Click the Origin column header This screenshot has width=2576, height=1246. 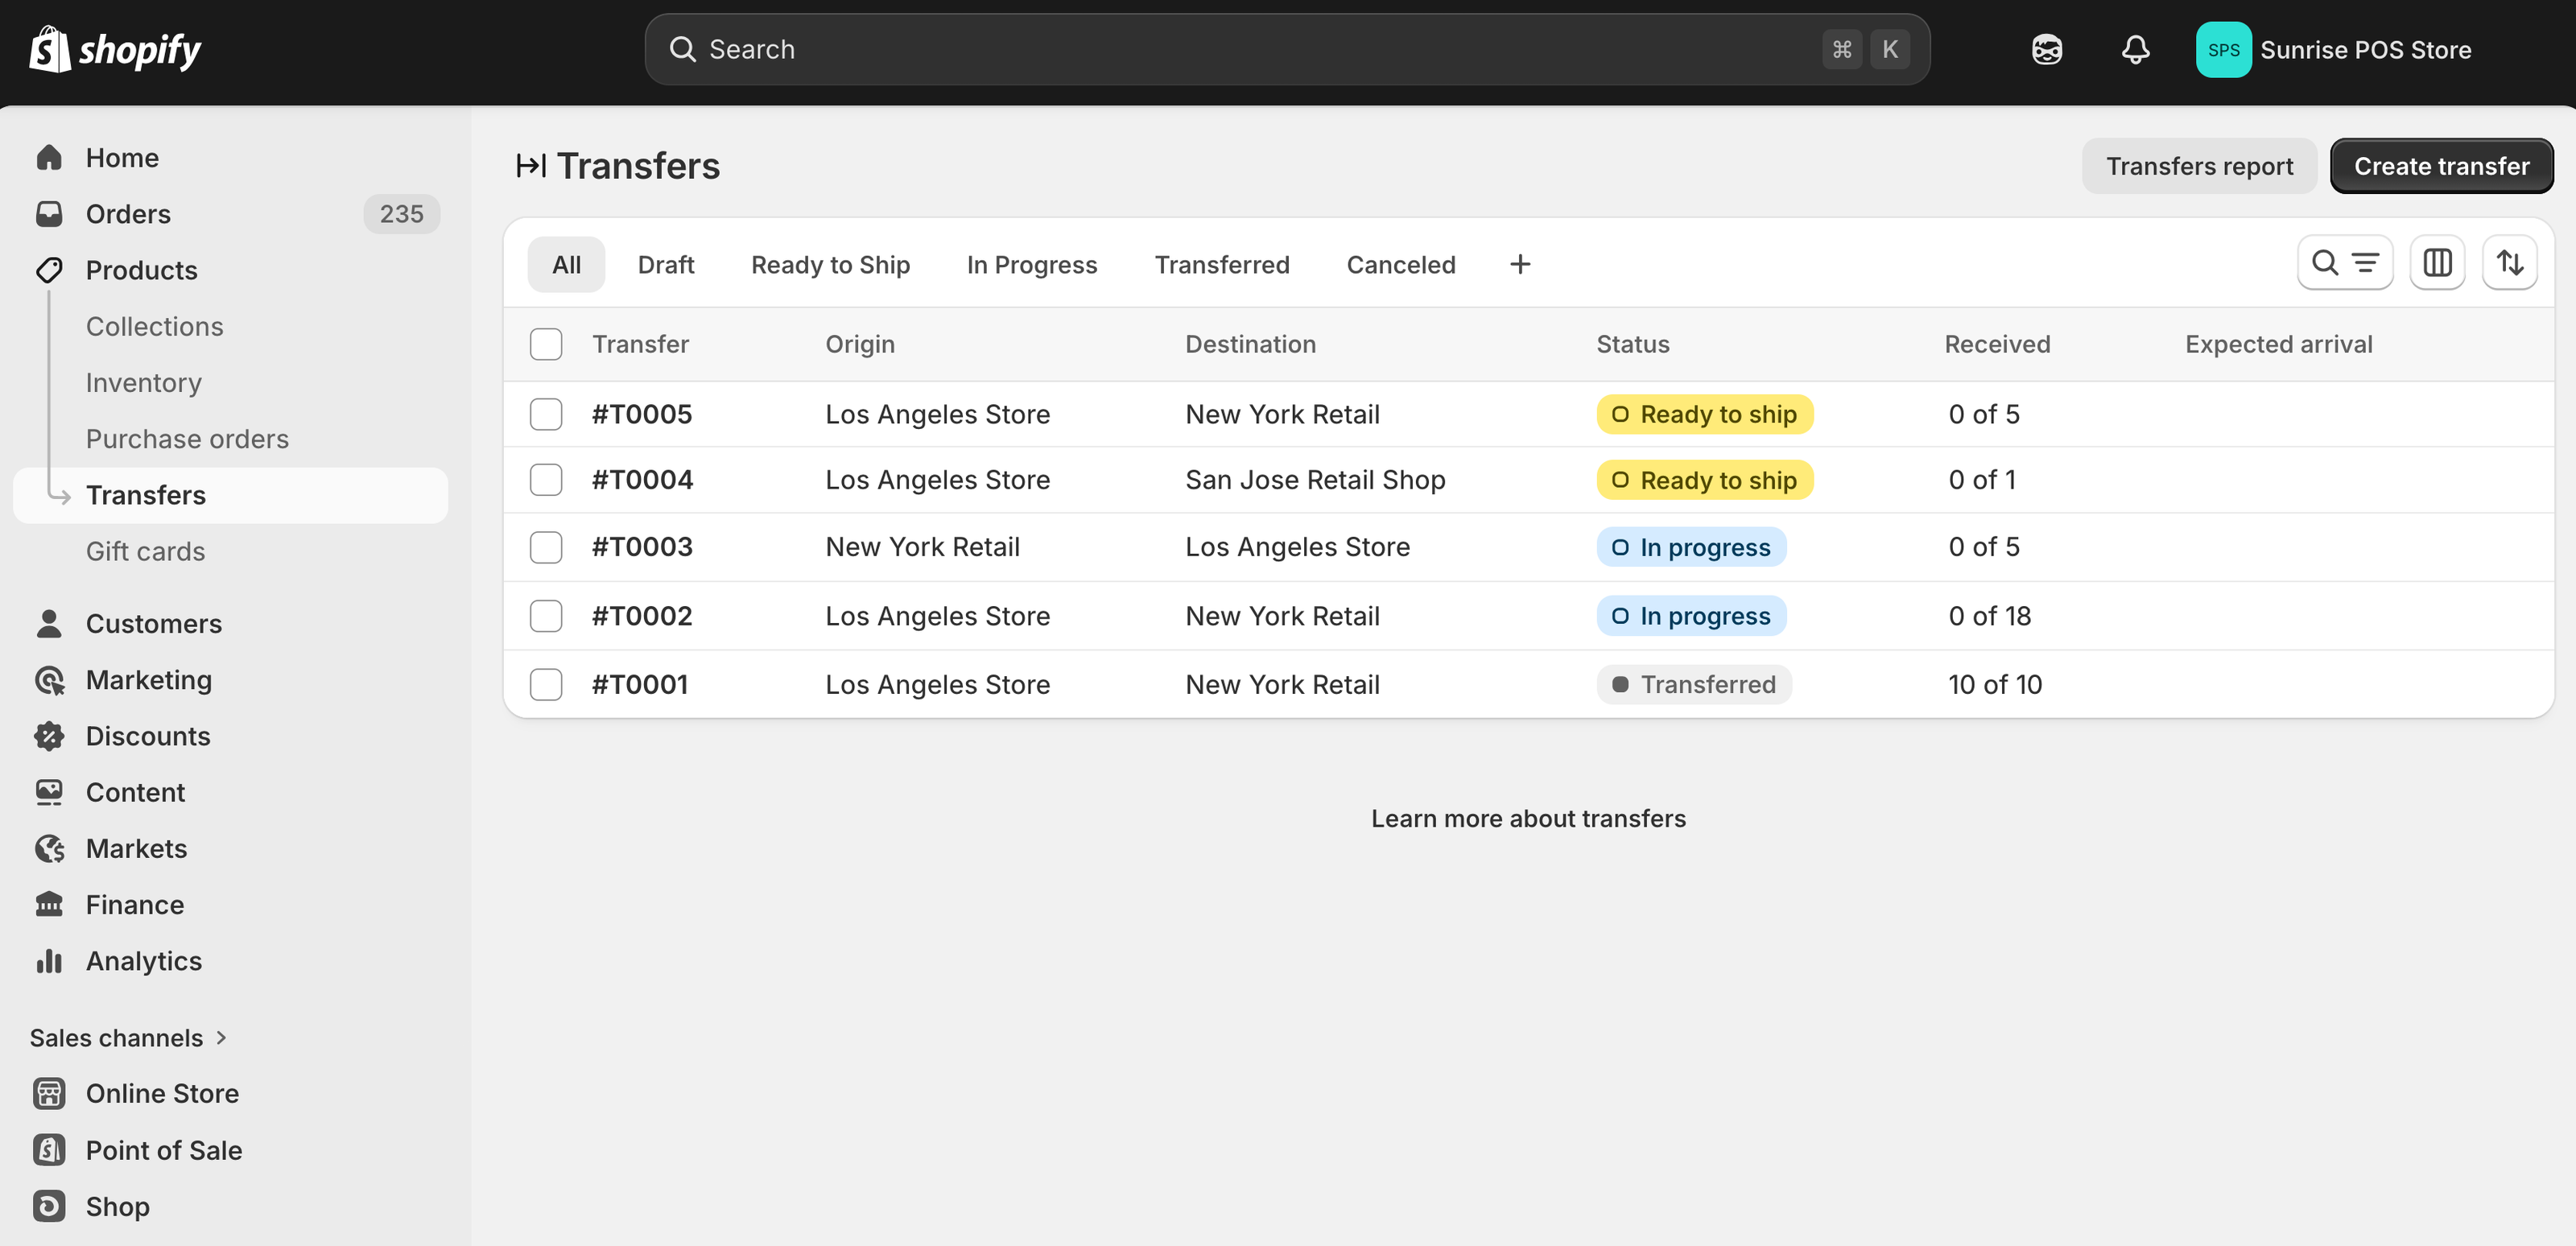[x=860, y=344]
